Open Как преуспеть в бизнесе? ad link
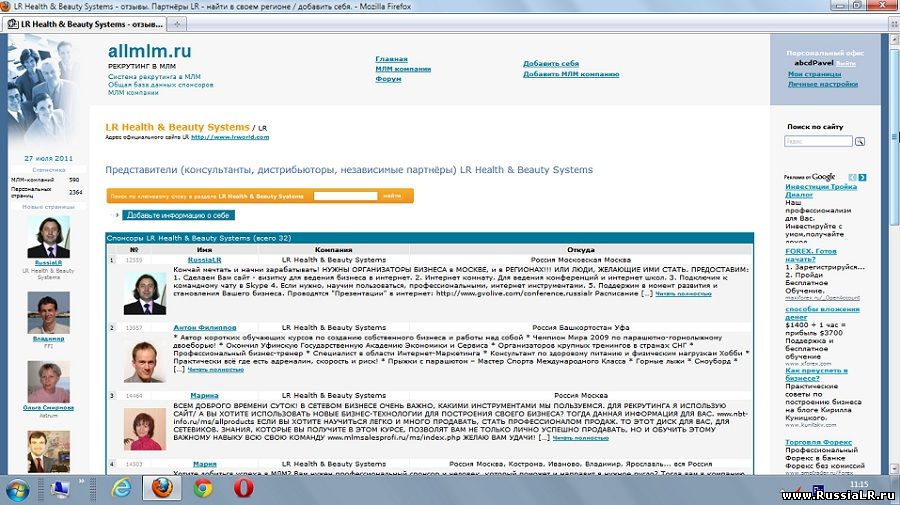900x505 pixels. [816, 374]
